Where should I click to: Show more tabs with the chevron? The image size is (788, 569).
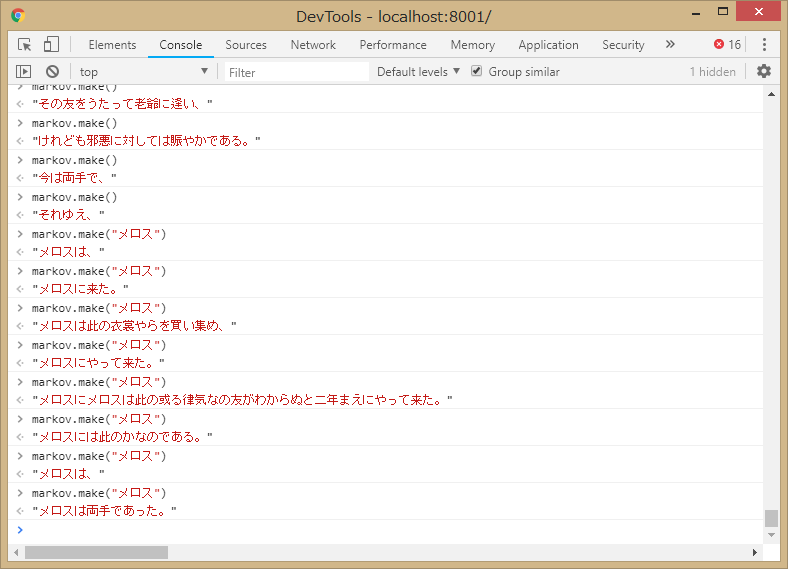(x=670, y=45)
